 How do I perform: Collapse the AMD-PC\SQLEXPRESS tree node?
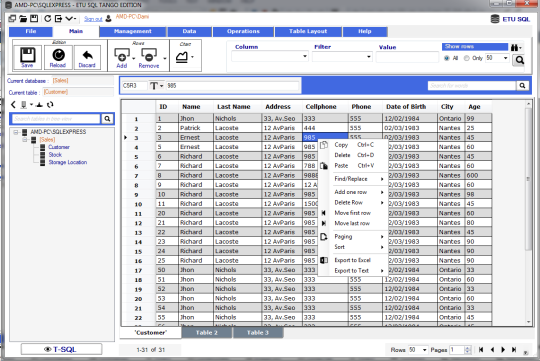point(15,132)
